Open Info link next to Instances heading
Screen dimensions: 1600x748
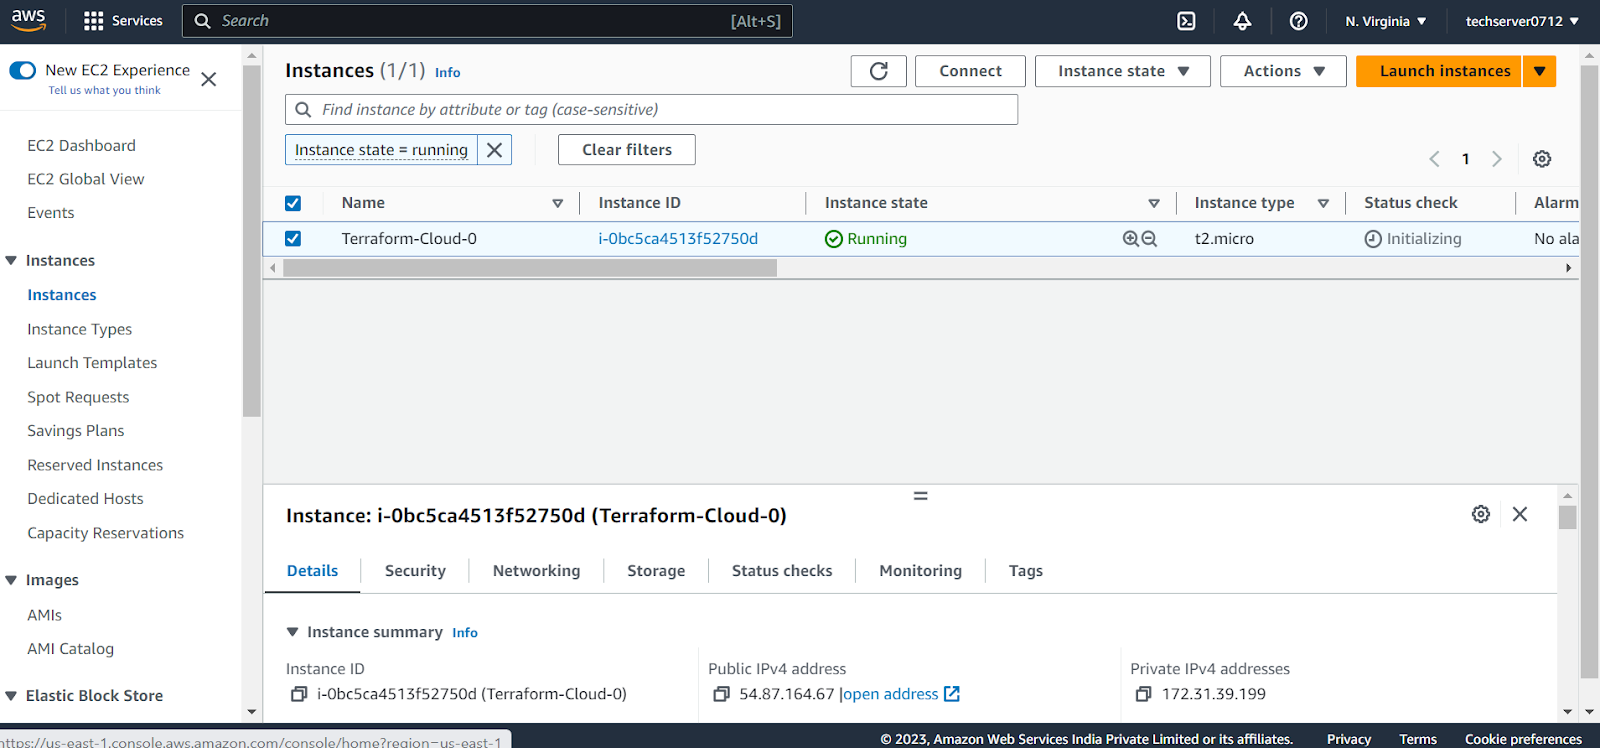[447, 73]
